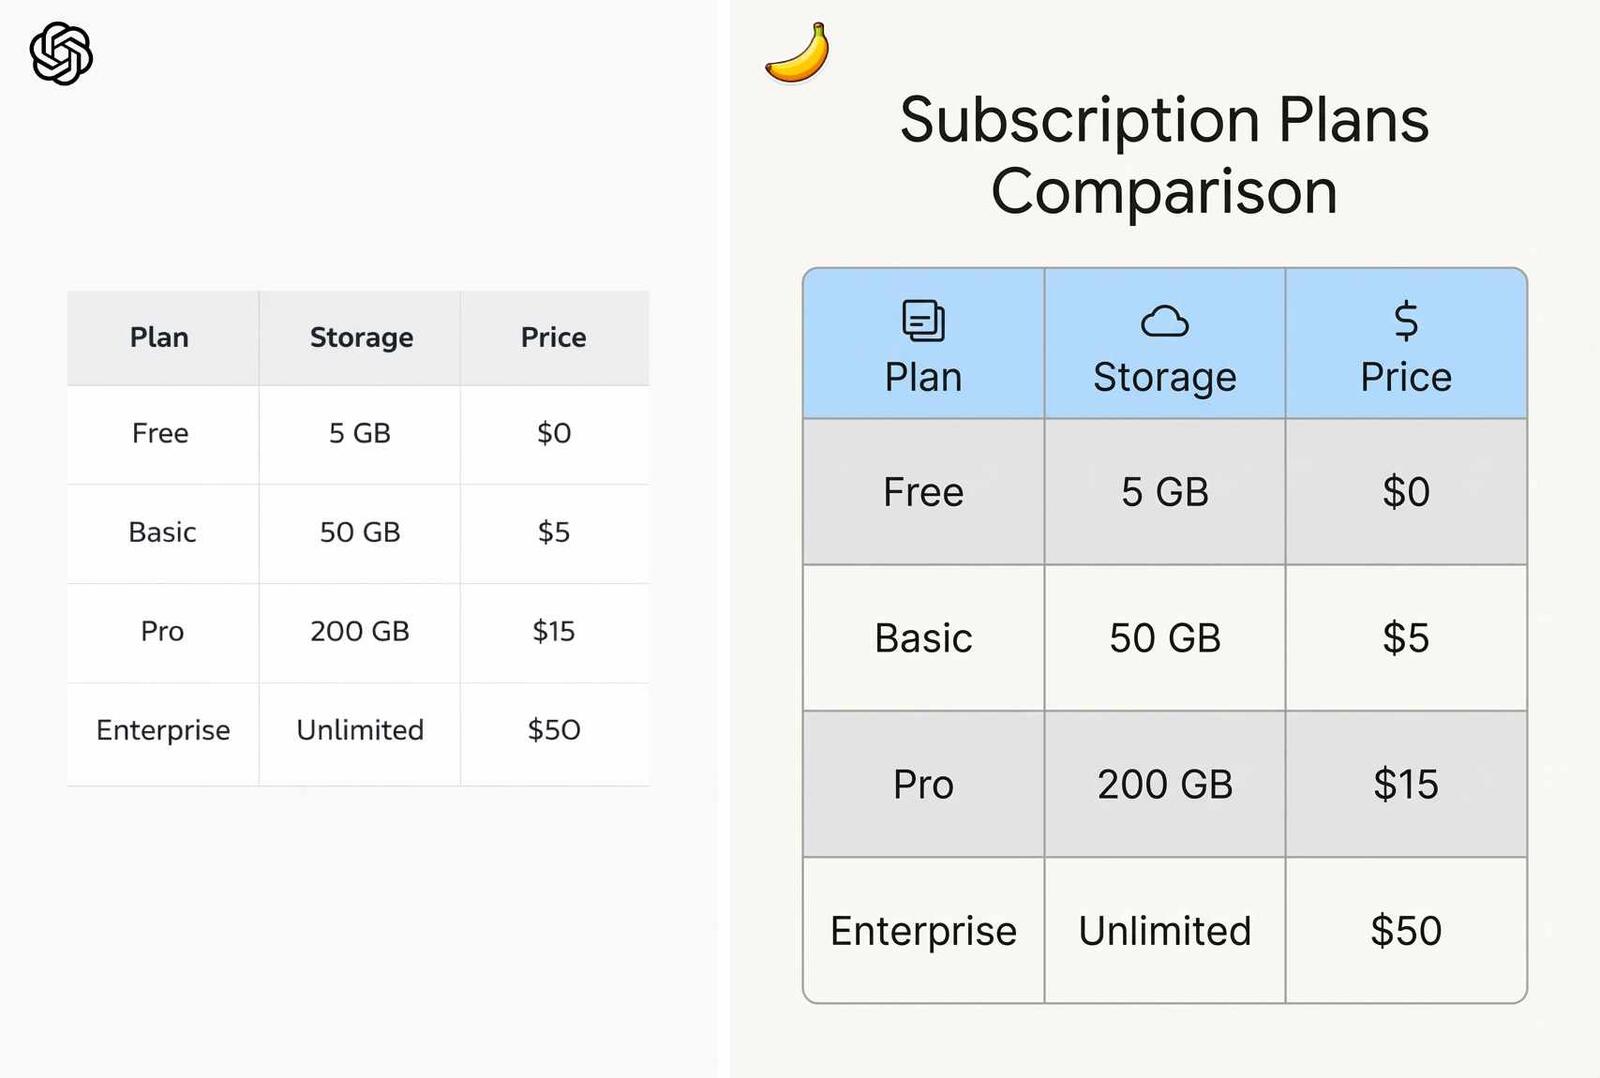1600x1078 pixels.
Task: Click the $50 price in right table
Action: [x=1406, y=931]
